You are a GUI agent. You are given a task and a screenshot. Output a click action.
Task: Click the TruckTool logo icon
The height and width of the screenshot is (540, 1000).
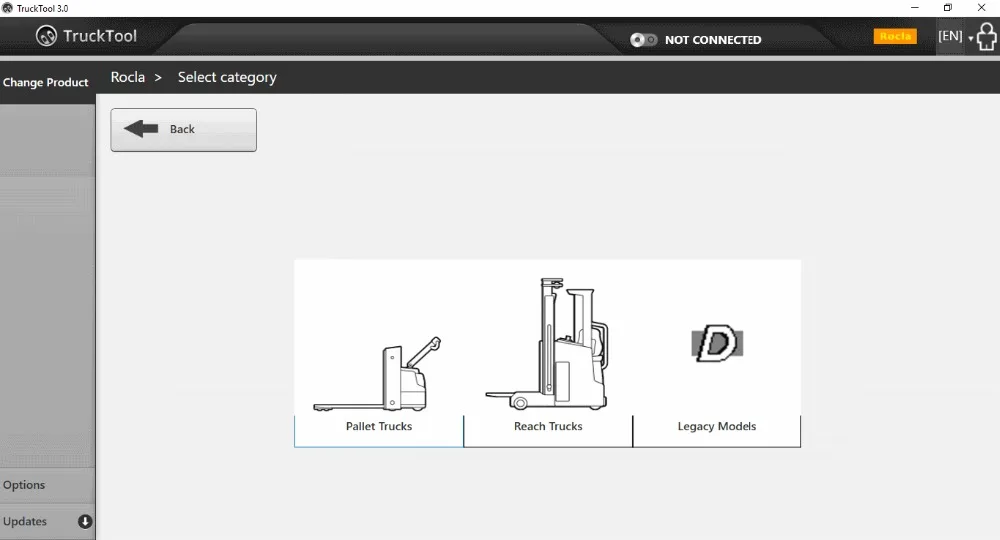click(46, 36)
